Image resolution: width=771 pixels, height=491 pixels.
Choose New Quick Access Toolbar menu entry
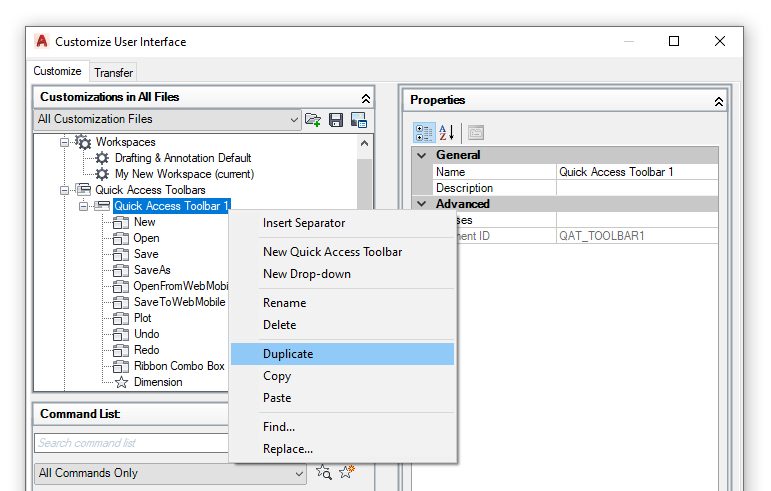coord(332,252)
